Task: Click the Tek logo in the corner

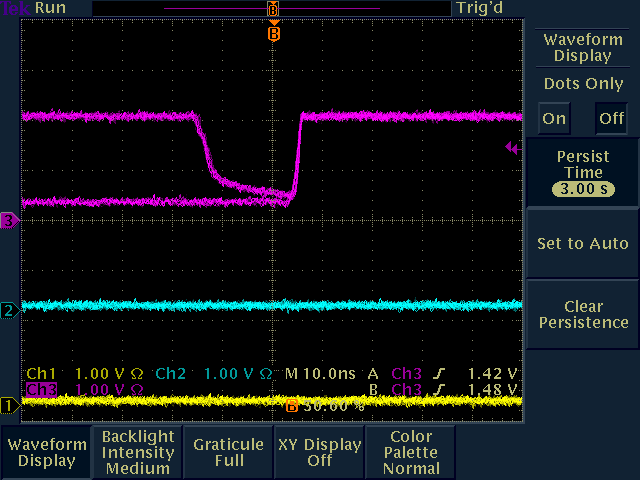Action: tap(14, 8)
